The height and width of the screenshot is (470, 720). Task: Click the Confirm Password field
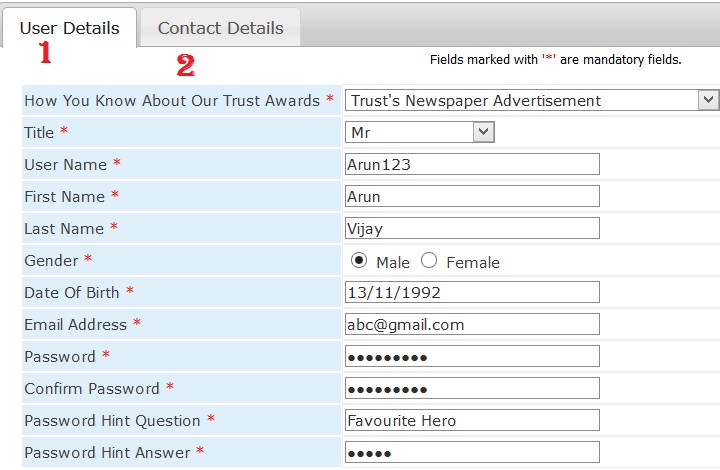pos(471,388)
